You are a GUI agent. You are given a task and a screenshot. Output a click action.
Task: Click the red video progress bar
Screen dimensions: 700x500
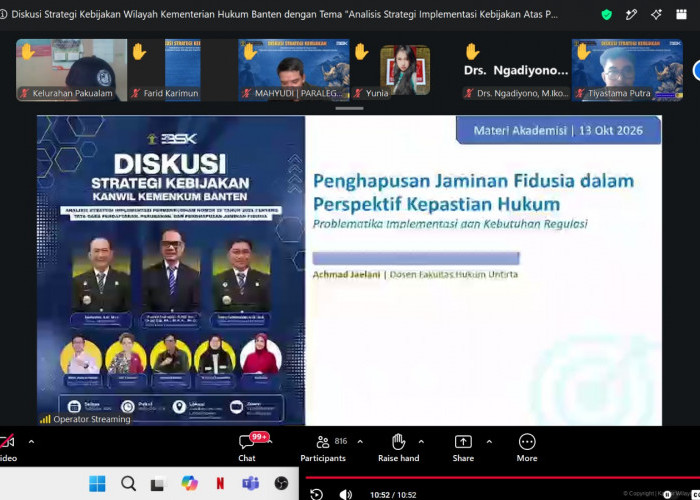pyautogui.click(x=503, y=478)
